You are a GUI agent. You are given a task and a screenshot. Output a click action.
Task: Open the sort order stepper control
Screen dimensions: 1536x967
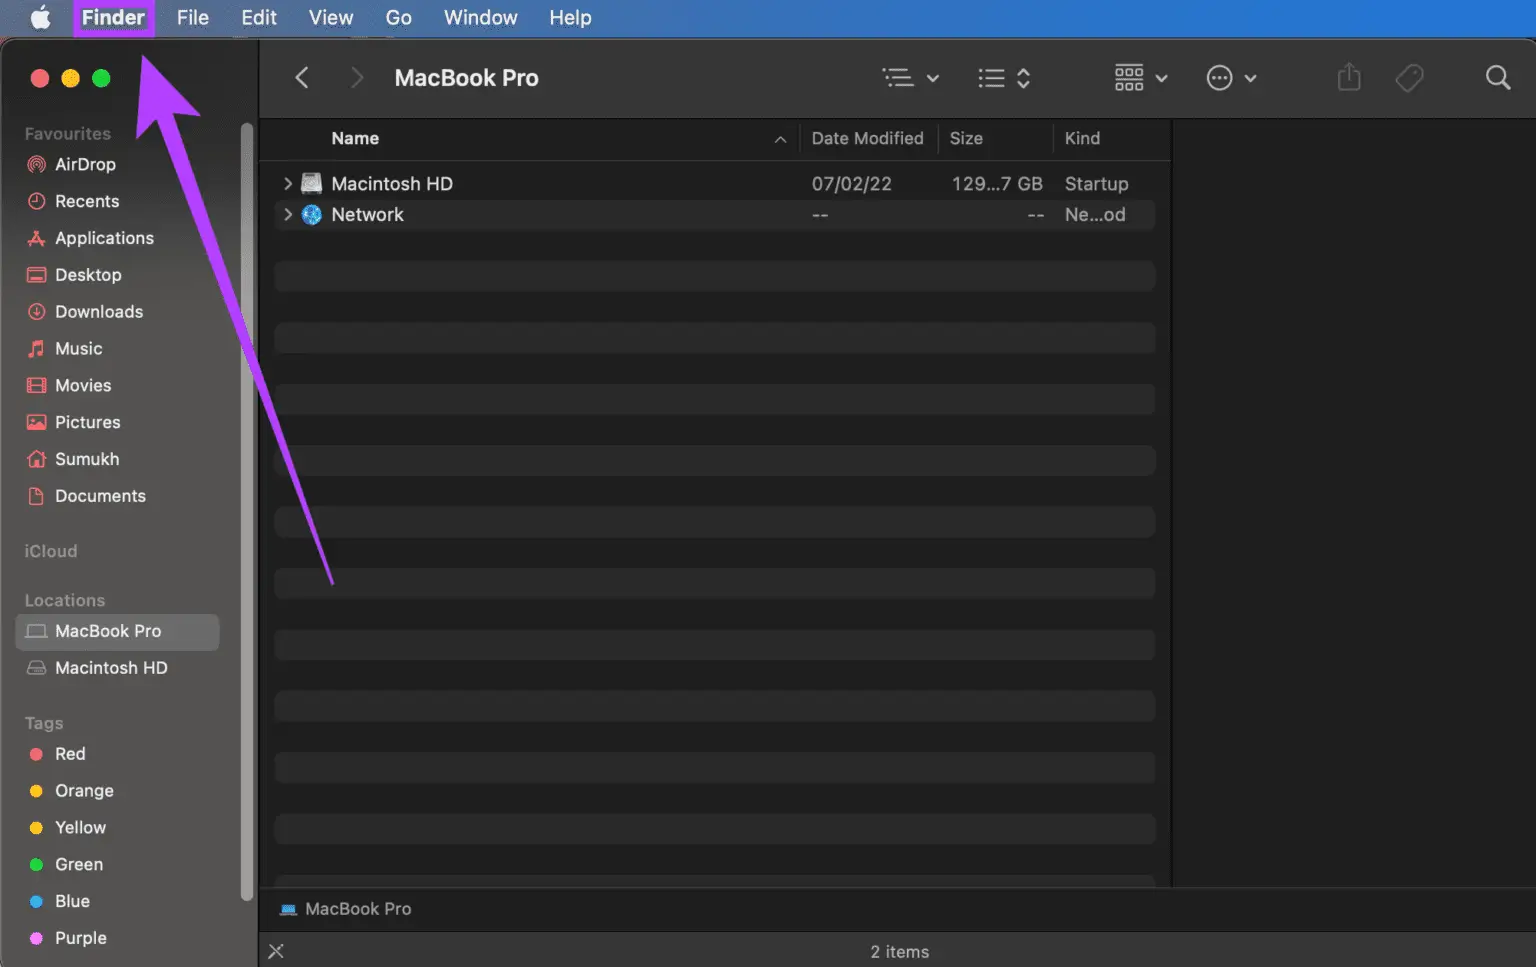[1004, 78]
